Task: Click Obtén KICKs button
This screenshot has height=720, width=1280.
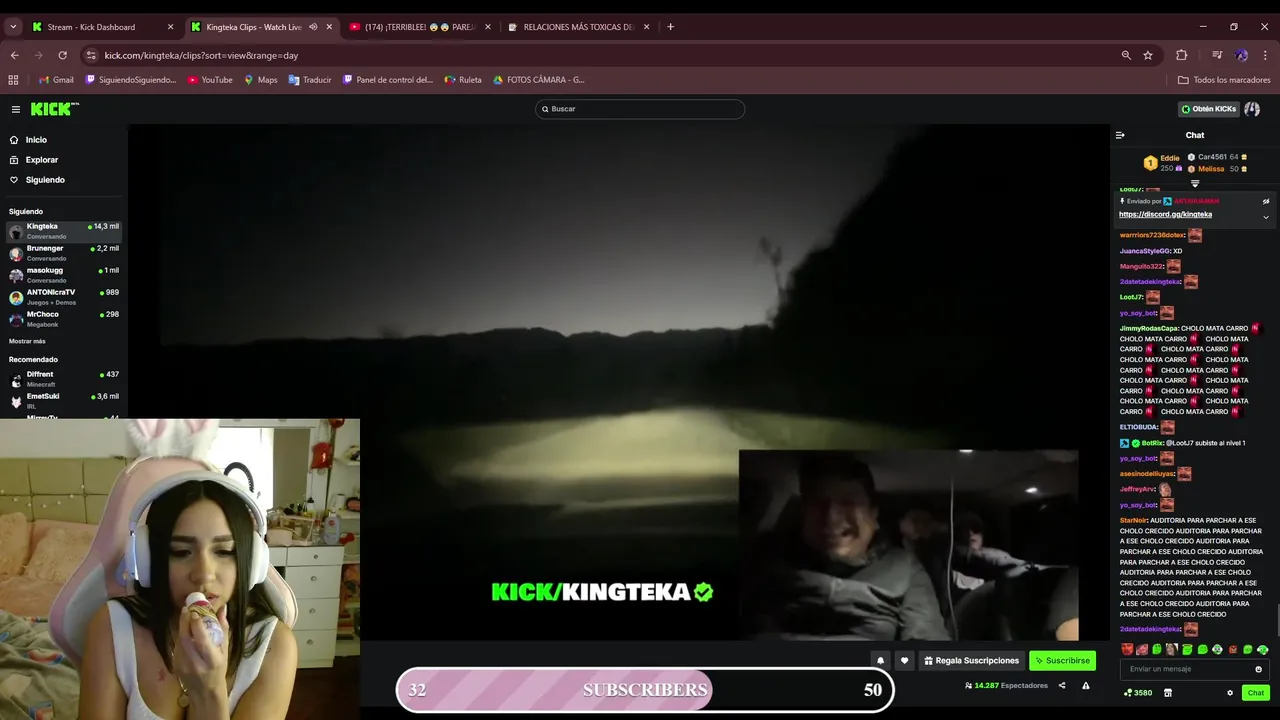Action: [x=1208, y=109]
